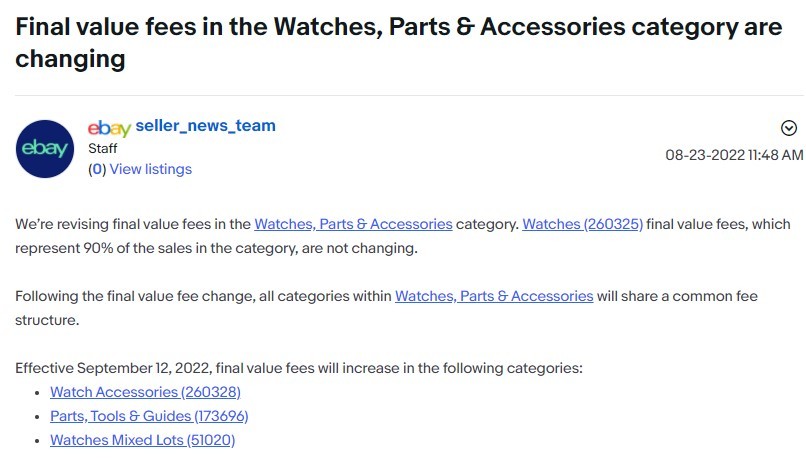
Task: Click the (0) feedback score
Action: (97, 169)
